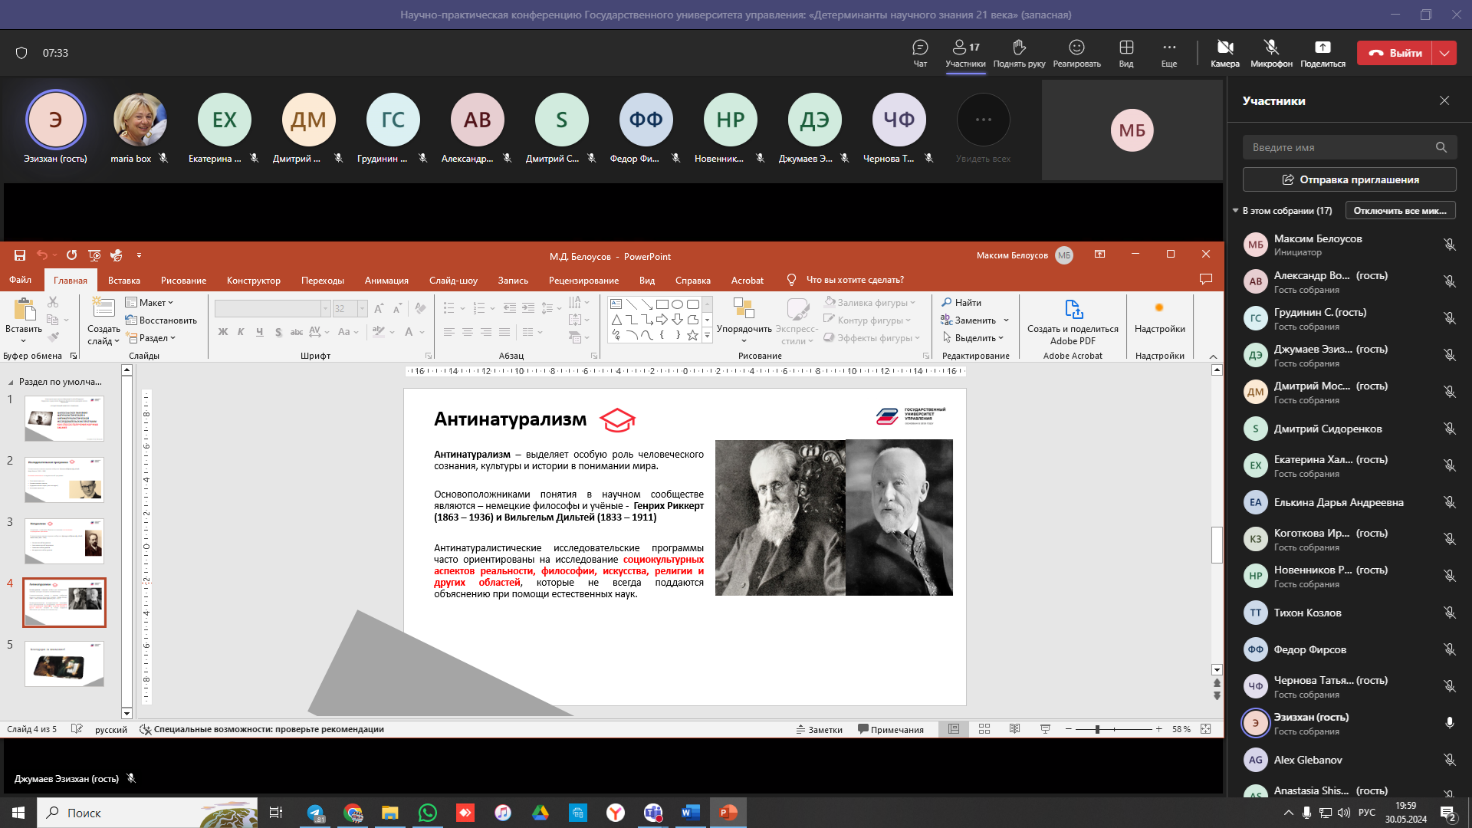Image resolution: width=1472 pixels, height=828 pixels.
Task: Collapse the 'Раздел по умолчанию' section
Action: [x=12, y=382]
